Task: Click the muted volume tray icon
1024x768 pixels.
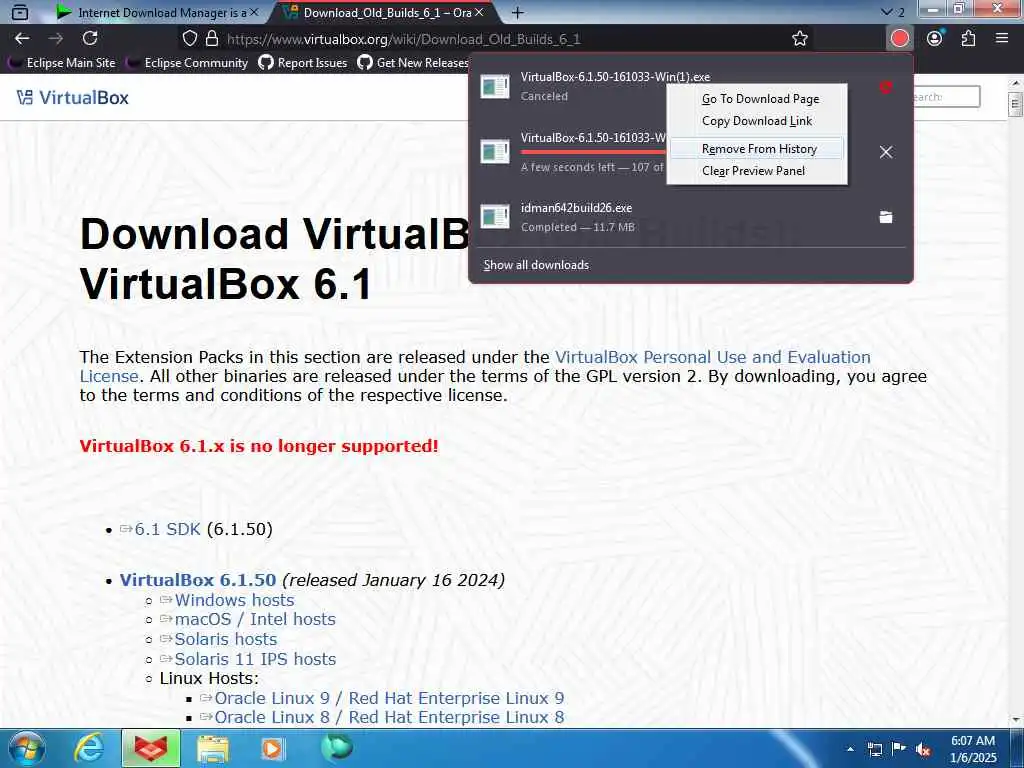Action: (x=923, y=750)
